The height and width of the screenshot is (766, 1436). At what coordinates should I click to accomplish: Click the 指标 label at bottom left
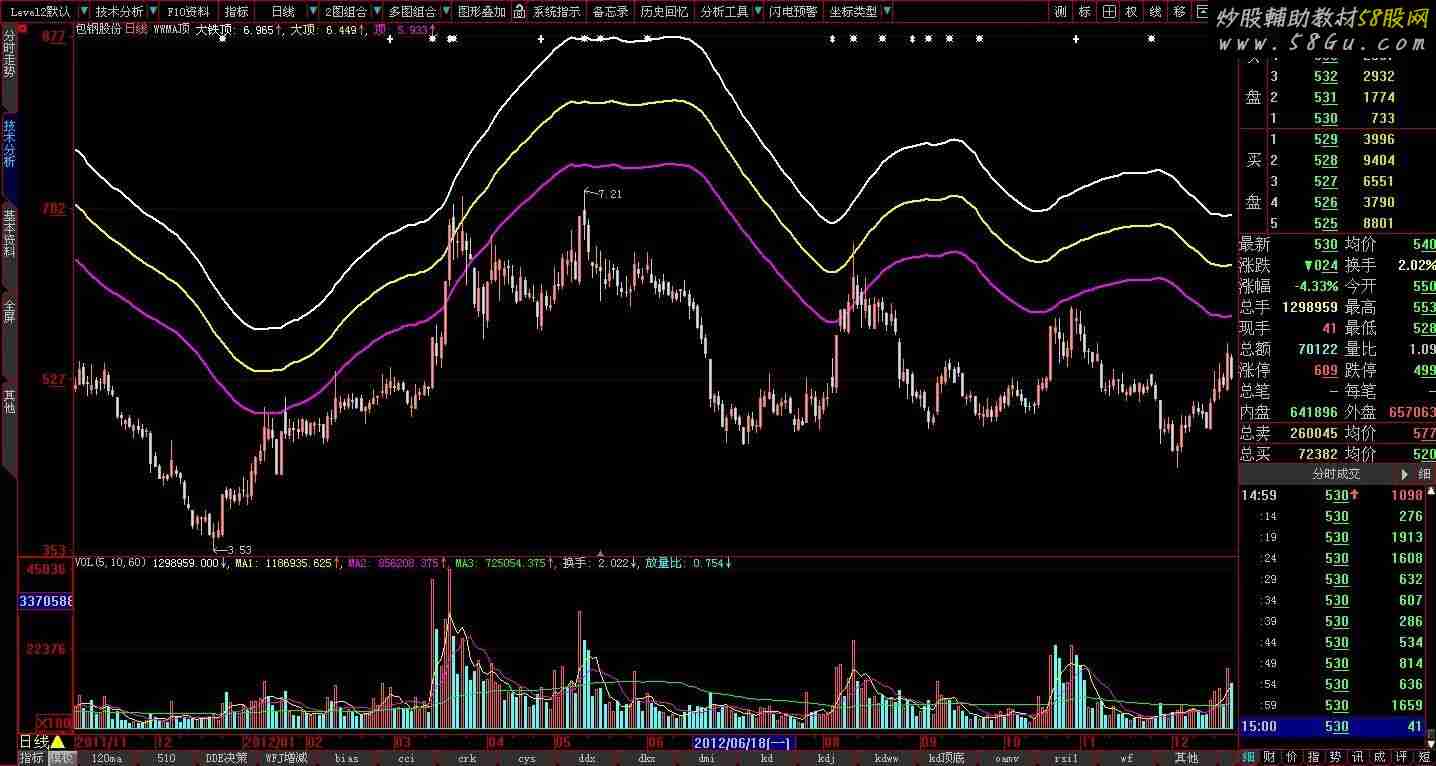(32, 758)
